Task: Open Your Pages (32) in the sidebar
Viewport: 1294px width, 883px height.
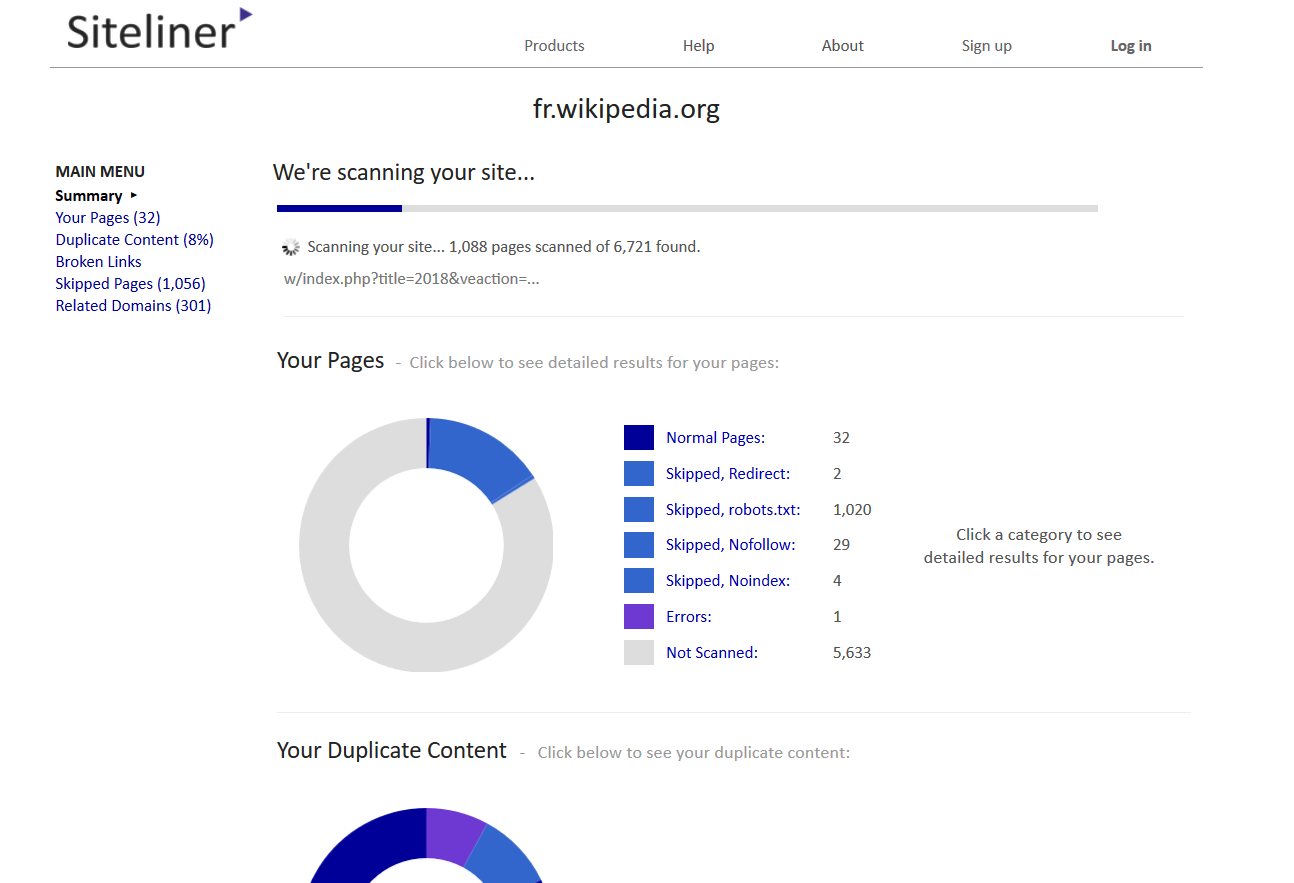Action: click(x=107, y=217)
